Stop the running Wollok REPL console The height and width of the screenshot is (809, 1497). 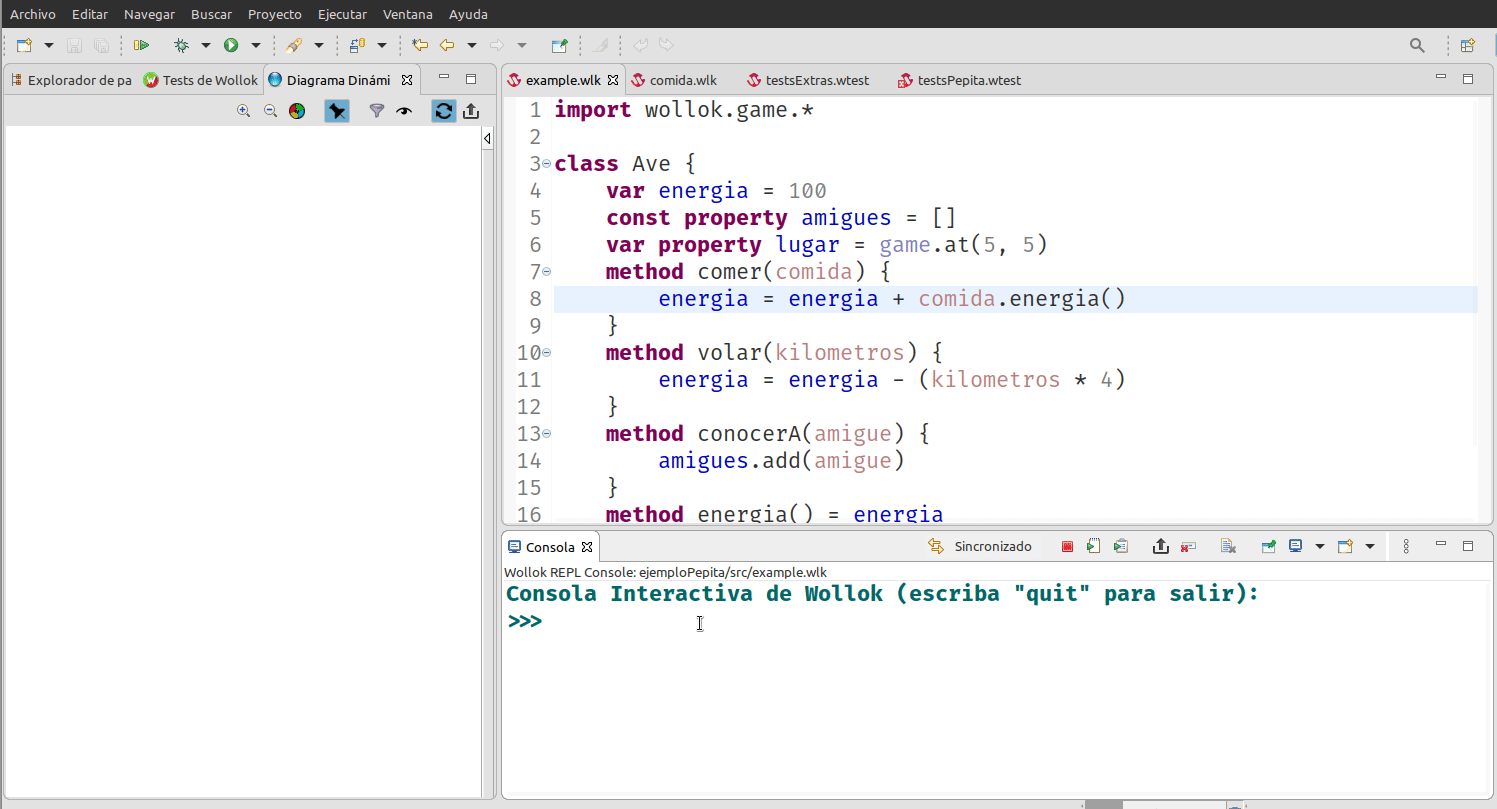1067,547
